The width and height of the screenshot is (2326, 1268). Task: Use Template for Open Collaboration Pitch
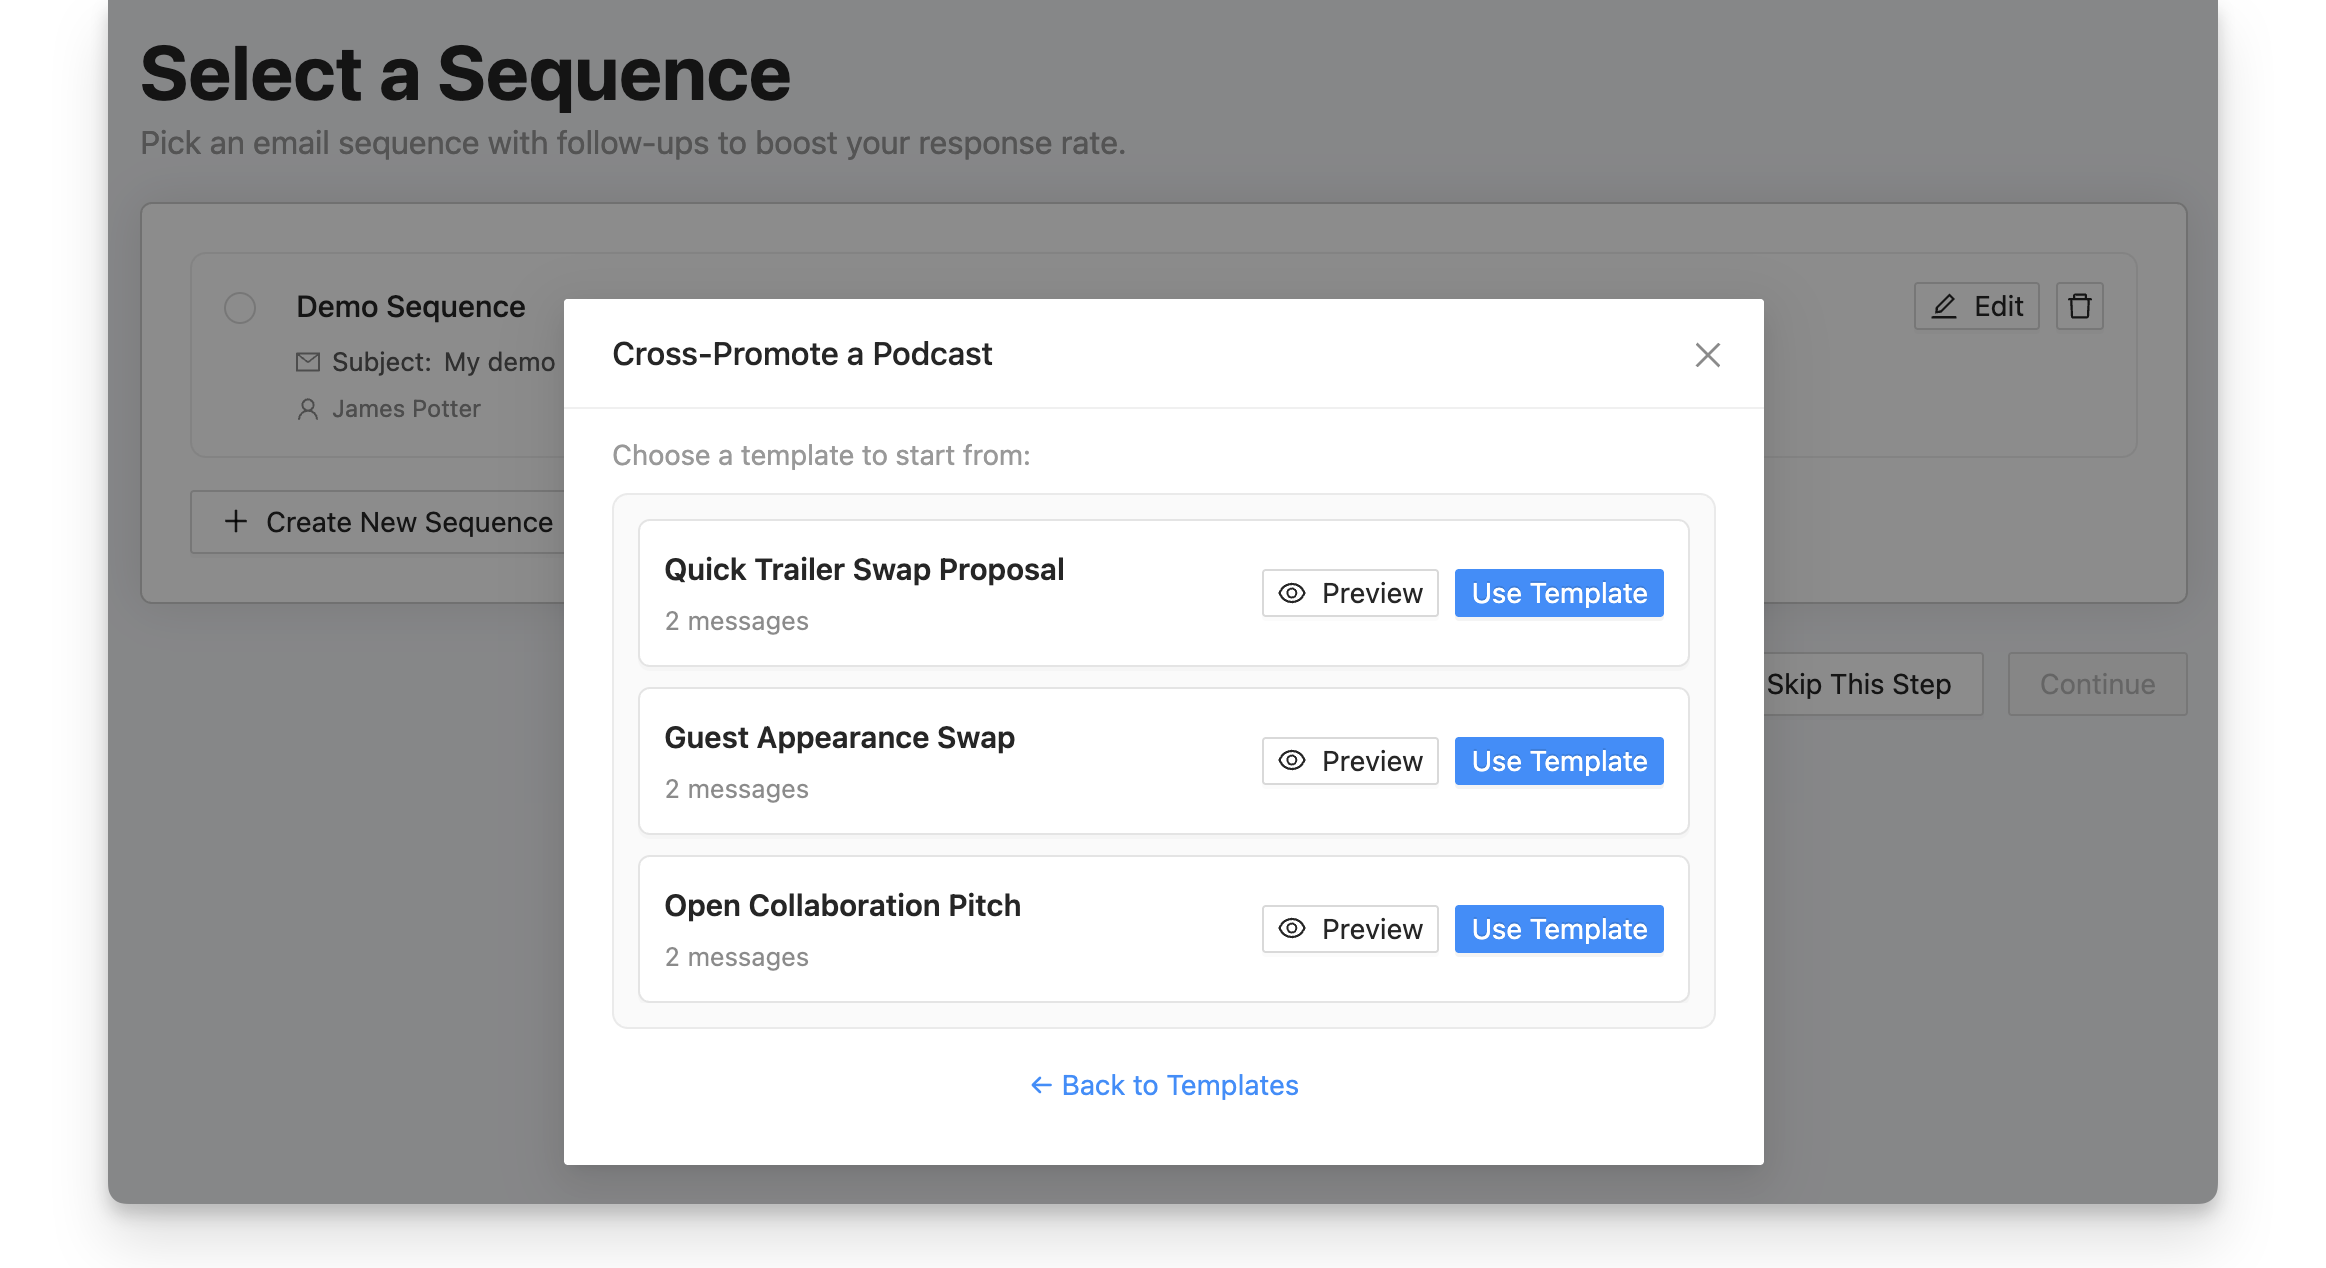click(1557, 929)
